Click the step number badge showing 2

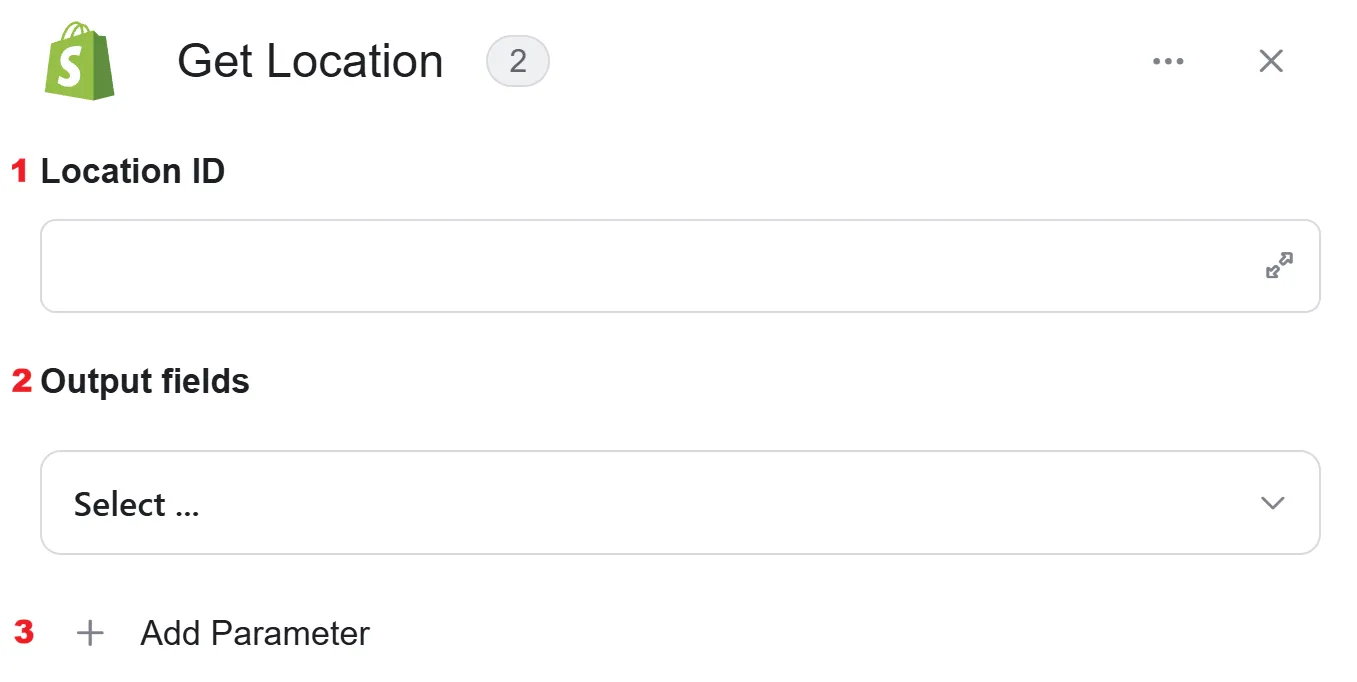tap(518, 61)
